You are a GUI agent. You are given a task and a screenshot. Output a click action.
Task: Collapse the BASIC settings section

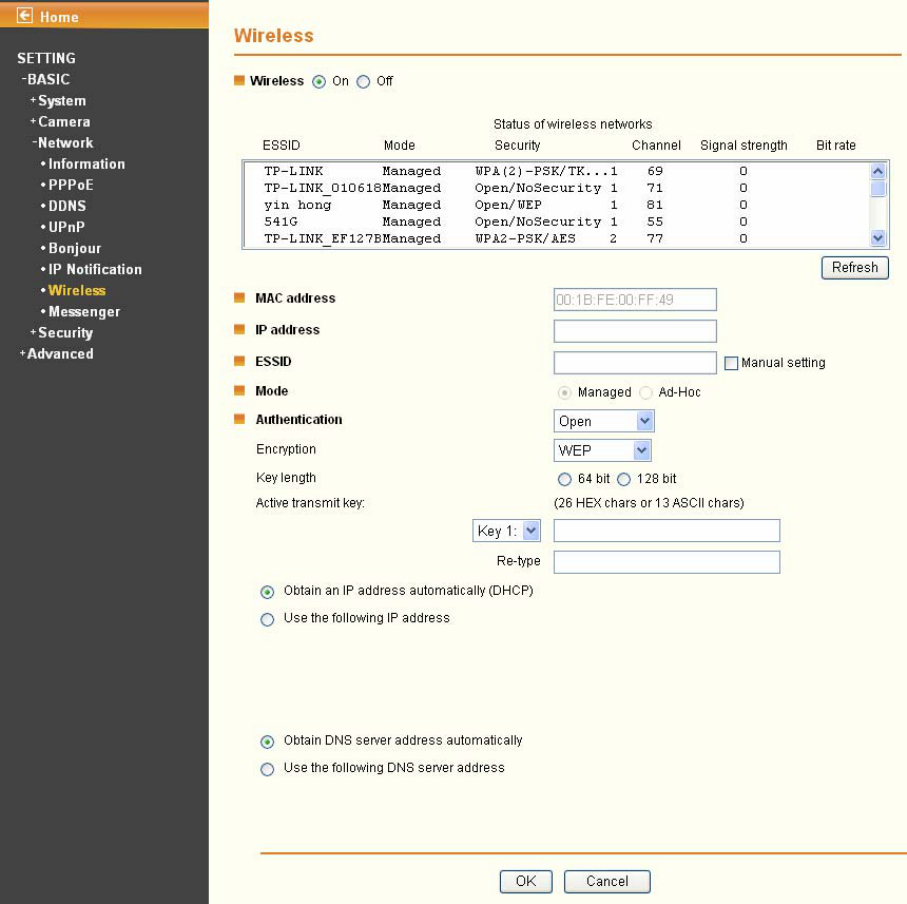click(x=46, y=79)
